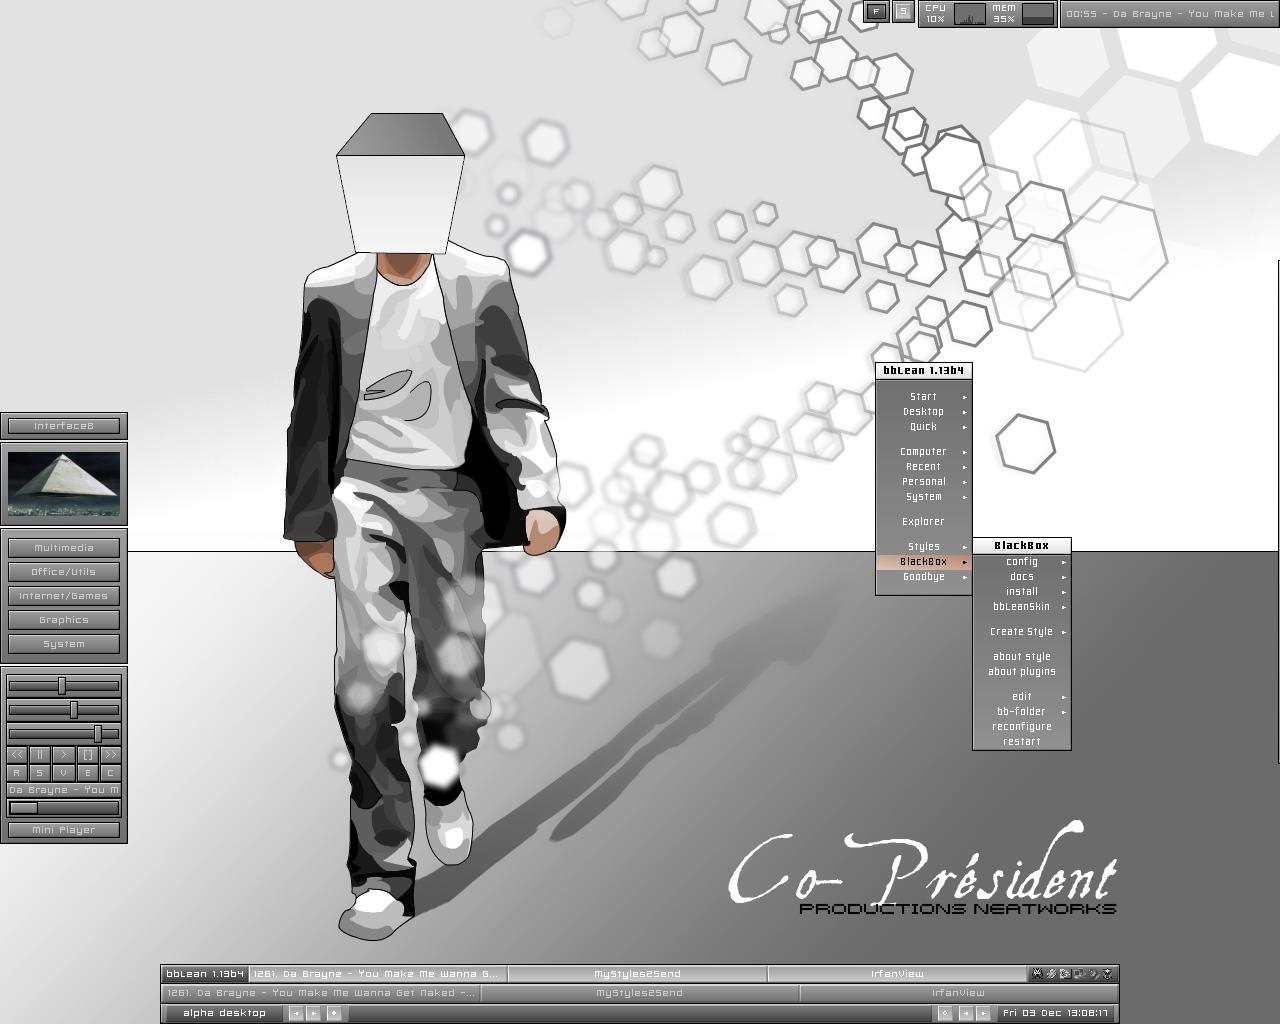The width and height of the screenshot is (1280, 1024).
Task: Open the Interface6 button
Action: click(64, 426)
